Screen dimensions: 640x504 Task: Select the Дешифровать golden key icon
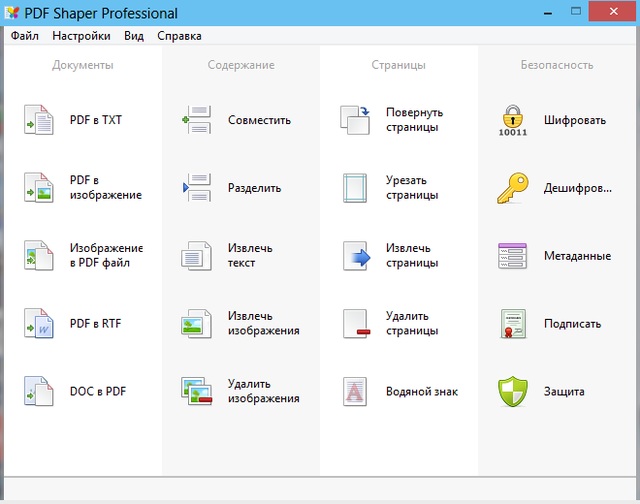(513, 188)
